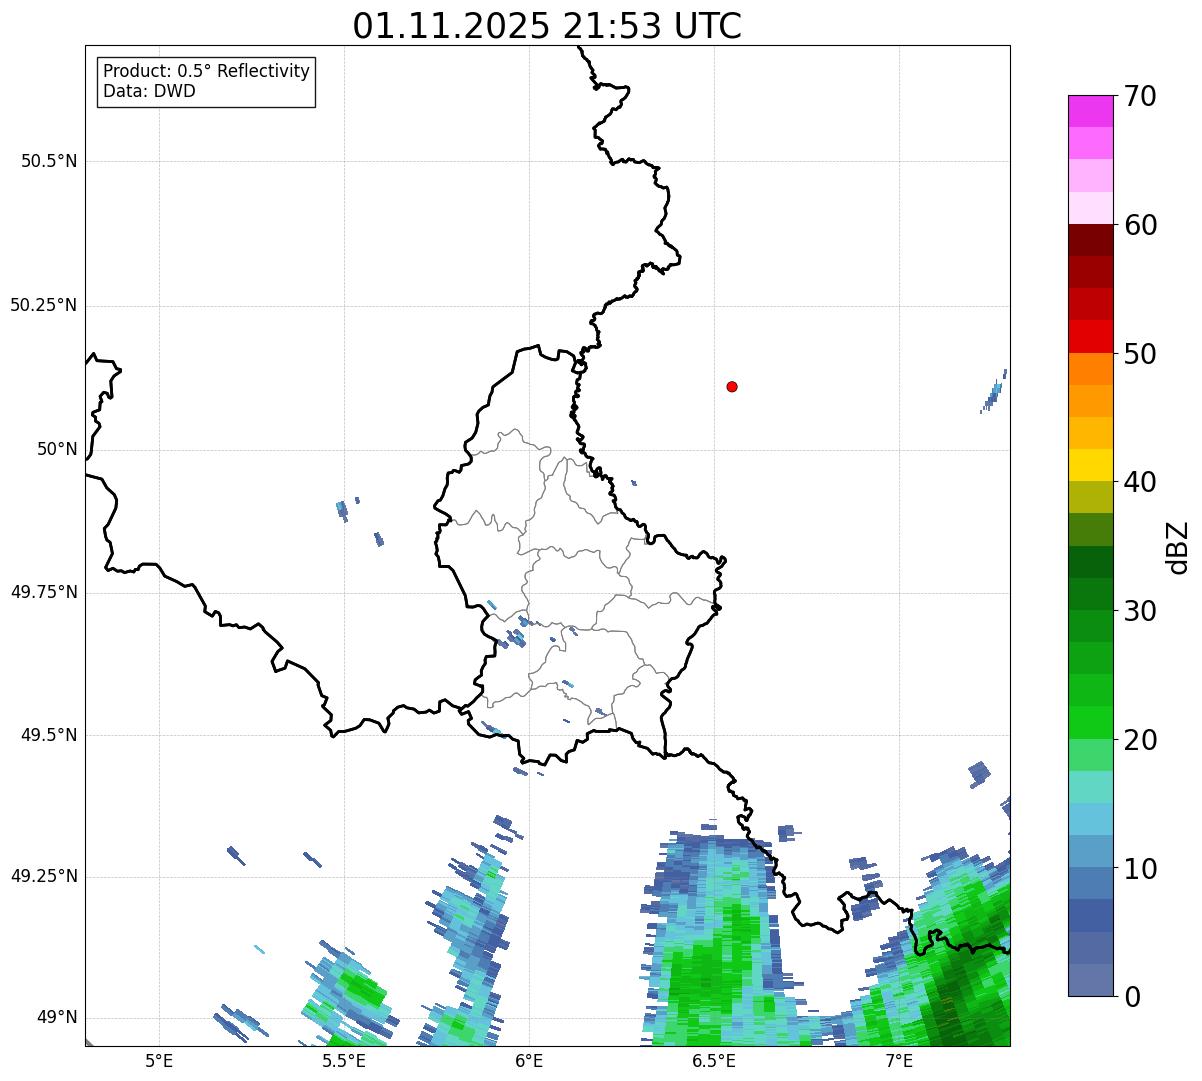Pick the top magenta colorbar segment
The width and height of the screenshot is (1202, 1081).
click(1090, 111)
